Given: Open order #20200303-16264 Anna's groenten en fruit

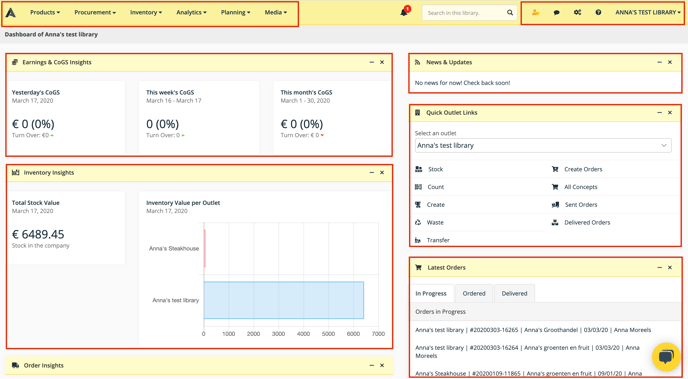Looking at the screenshot, I should coord(527,351).
